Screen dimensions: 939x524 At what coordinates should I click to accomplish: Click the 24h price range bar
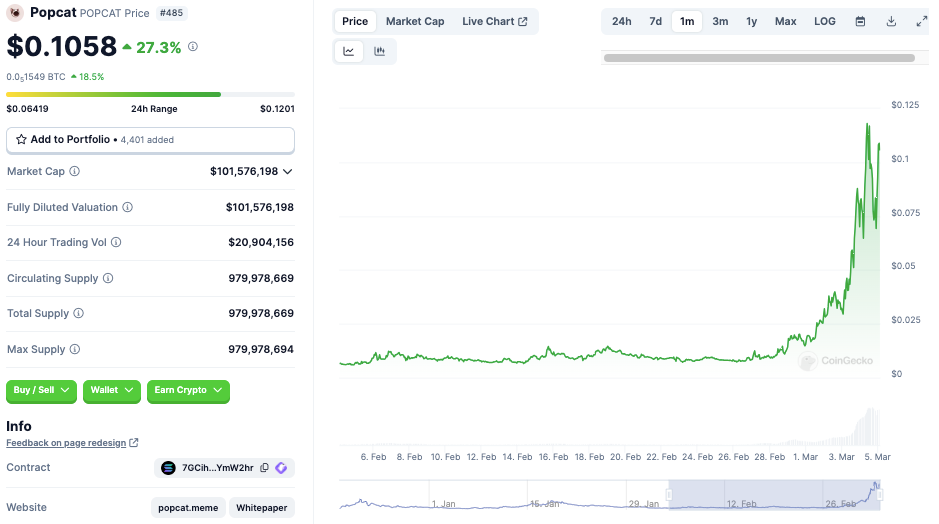(150, 95)
